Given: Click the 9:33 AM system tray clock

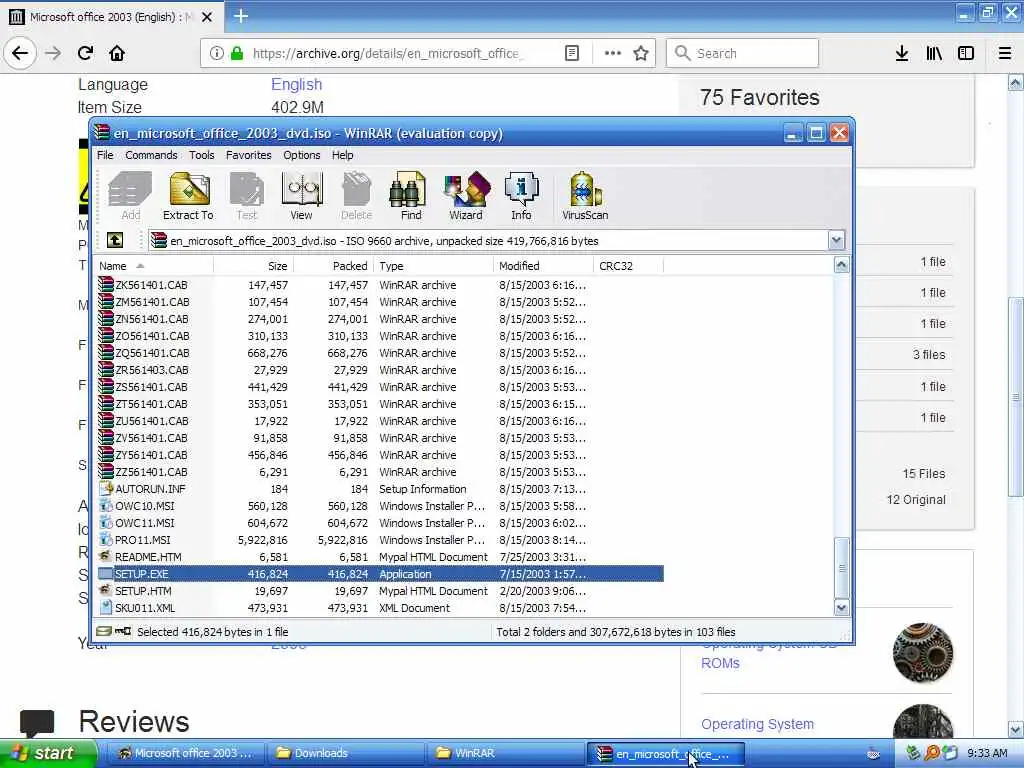Looking at the screenshot, I should (987, 753).
